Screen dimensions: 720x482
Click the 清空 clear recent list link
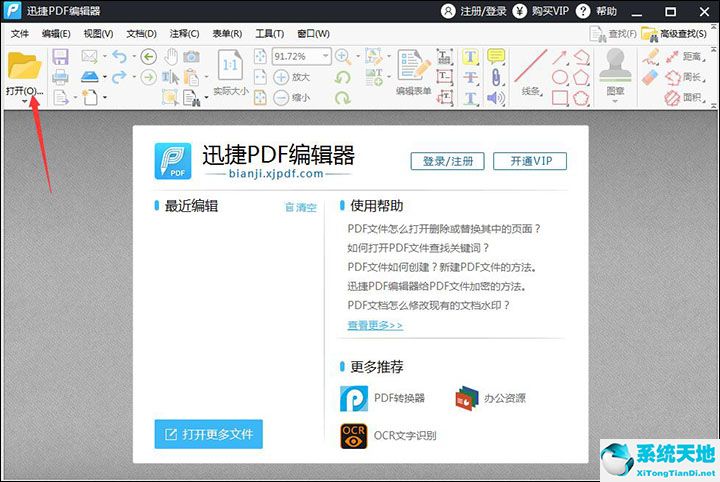[301, 207]
